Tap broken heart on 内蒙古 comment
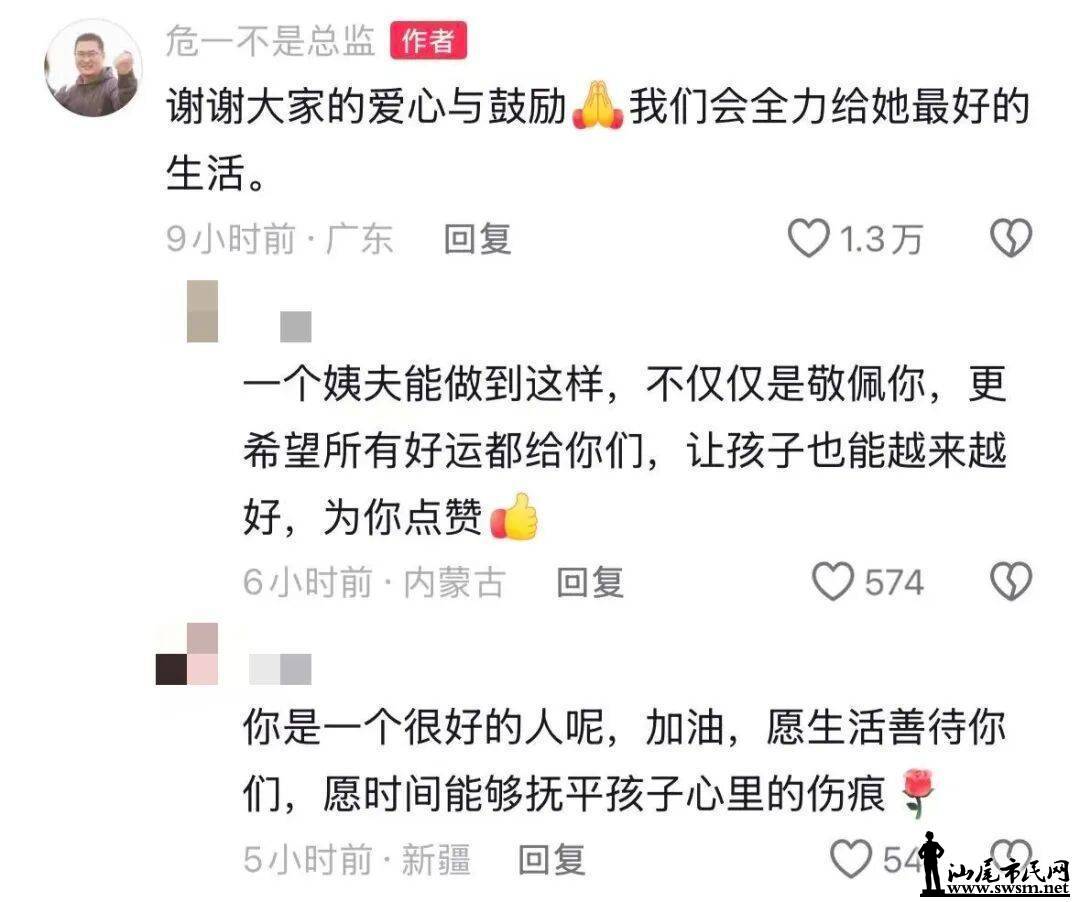Viewport: 1080px width, 902px height. click(x=1010, y=581)
